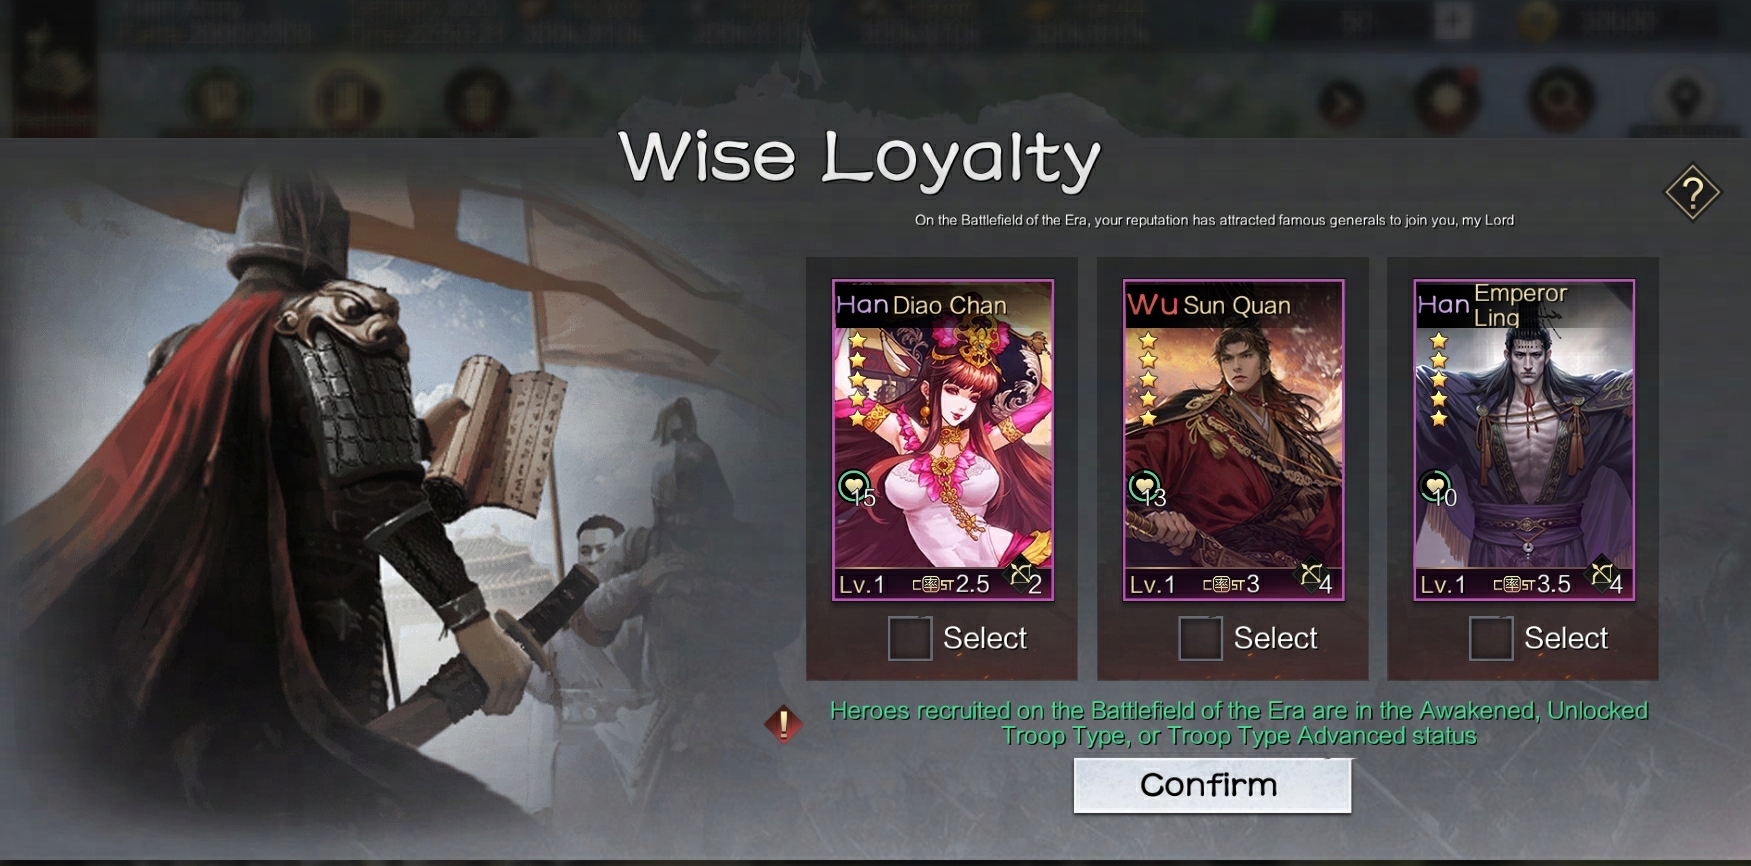This screenshot has width=1751, height=866.
Task: Tick the Select checkbox under Emperor Ling
Action: coord(1491,638)
